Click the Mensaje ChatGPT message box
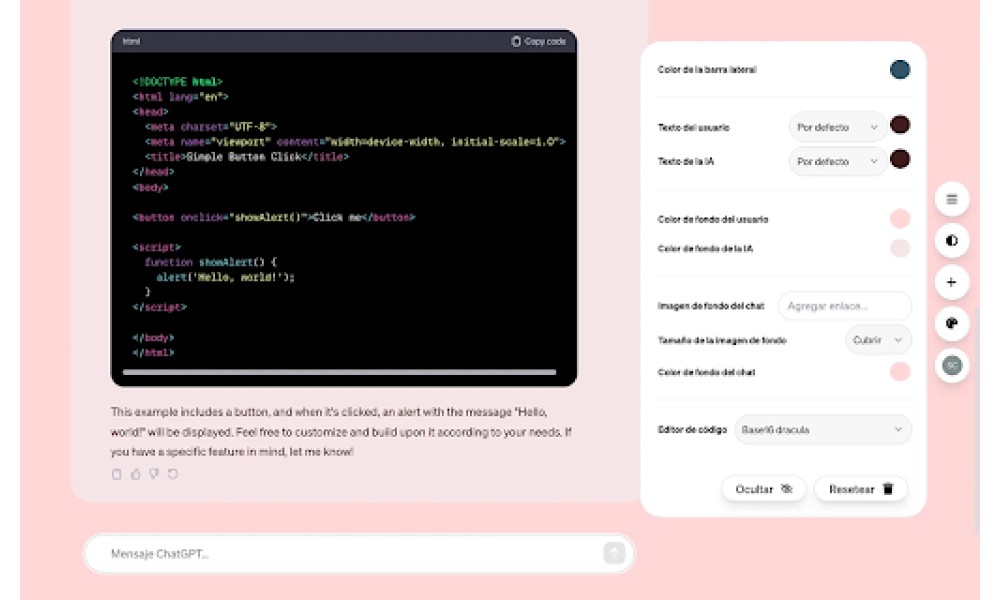The height and width of the screenshot is (600, 1000). pos(359,553)
